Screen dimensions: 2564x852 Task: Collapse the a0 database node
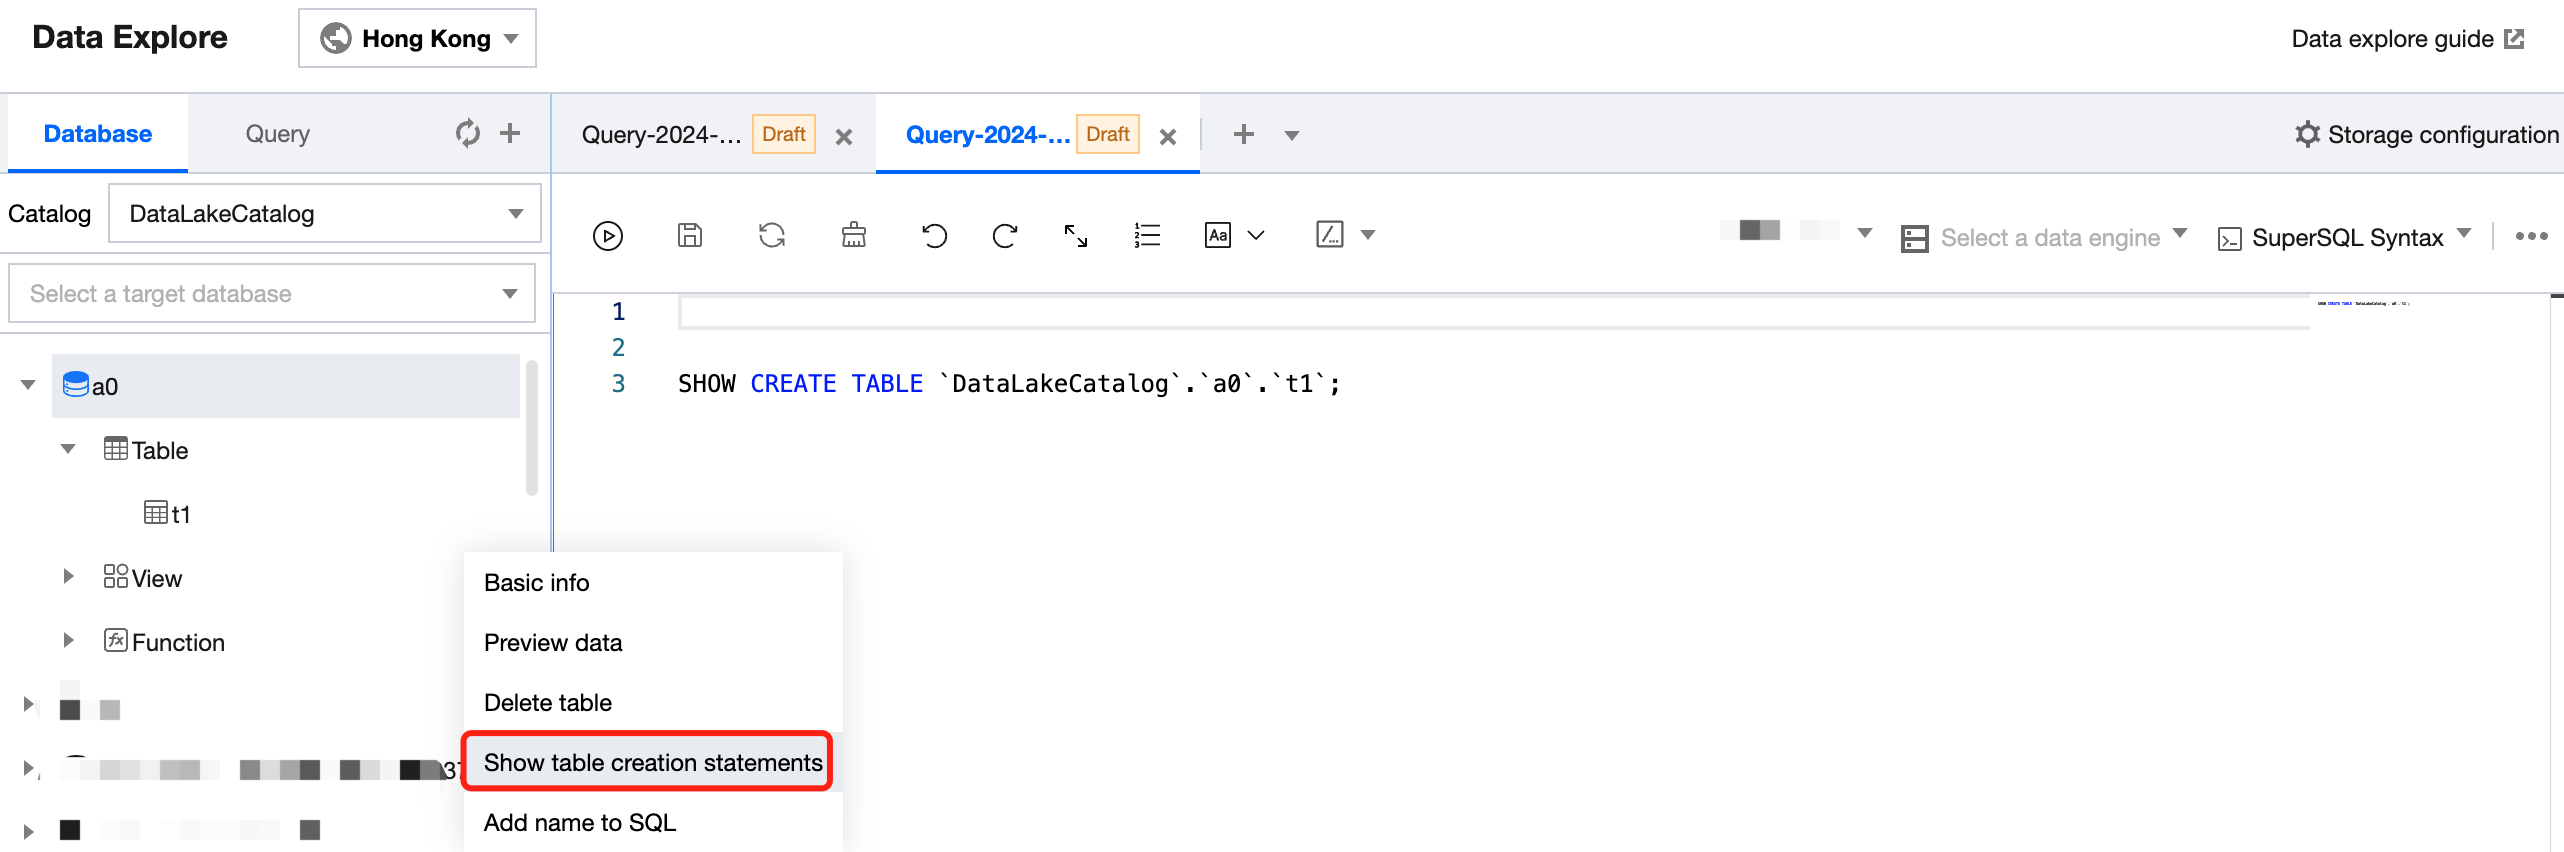click(28, 385)
